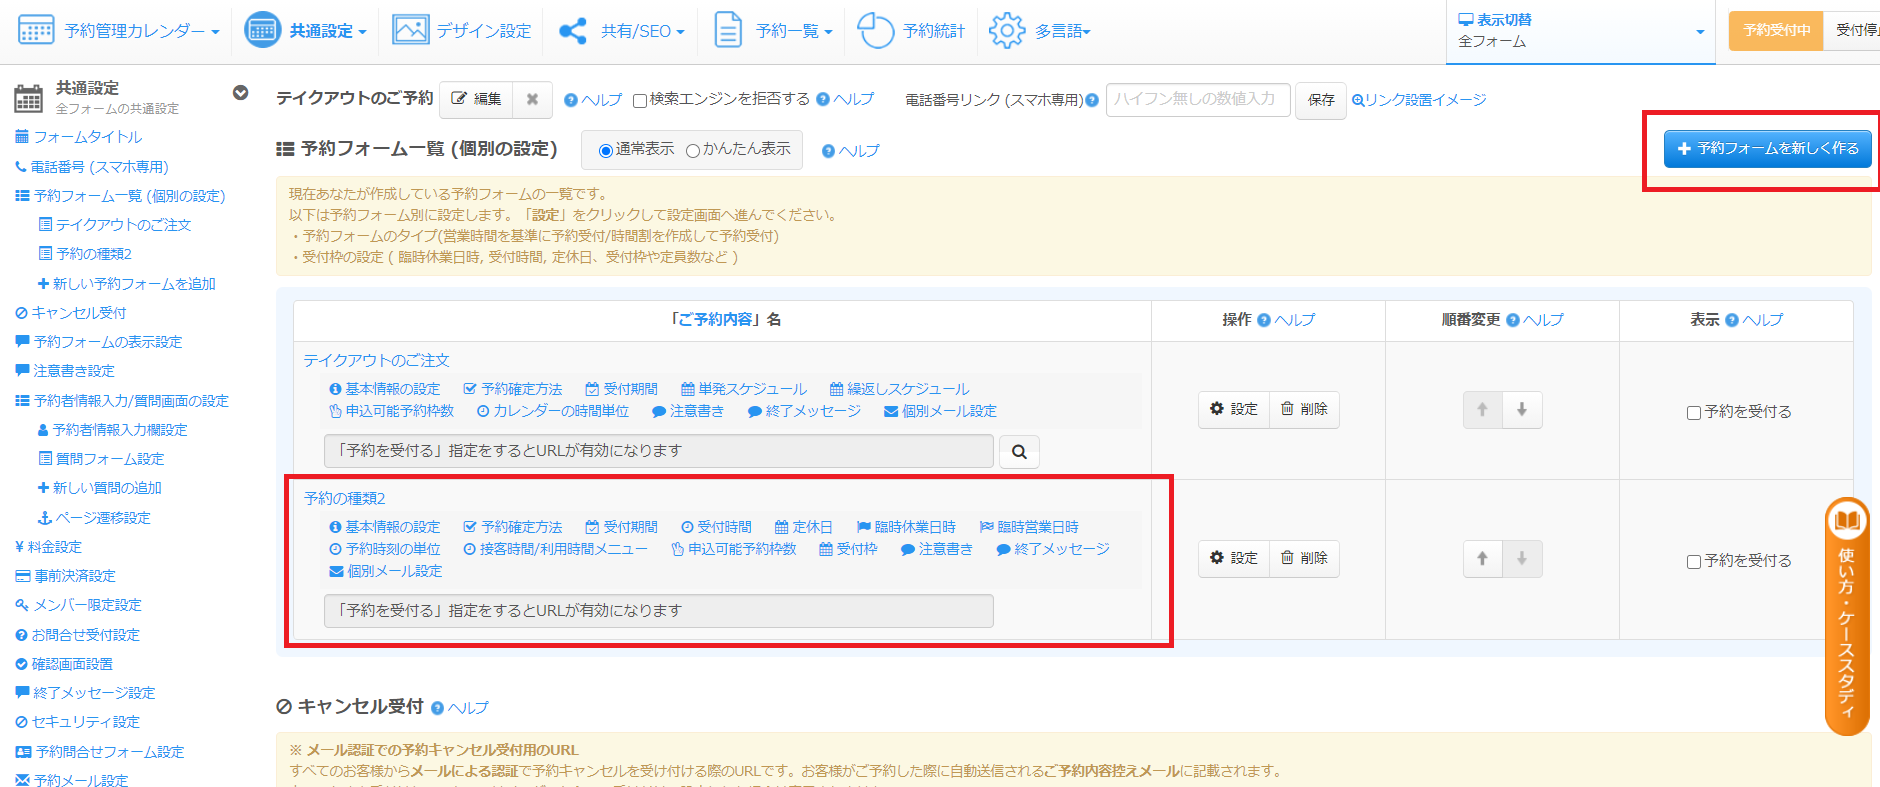This screenshot has height=787, width=1880.
Task: Open 電話番号 (スマホ専用) in sidebar
Action: [x=91, y=167]
